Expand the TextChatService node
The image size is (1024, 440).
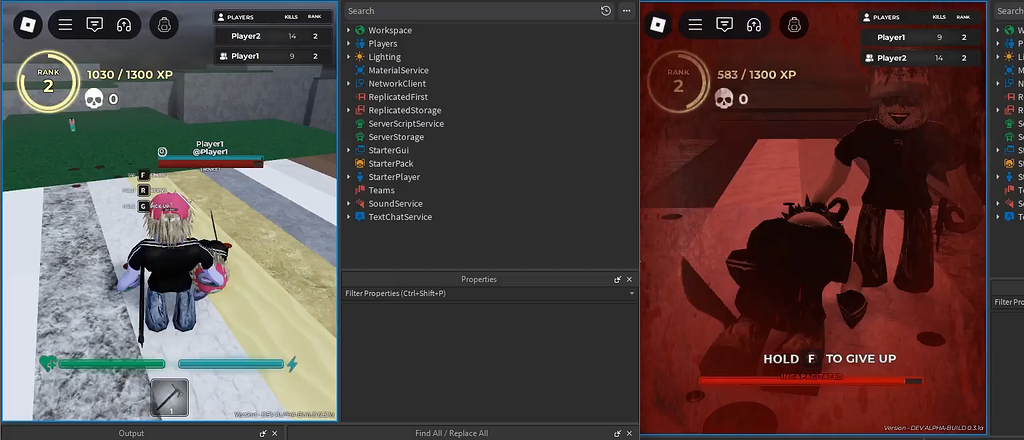[x=349, y=217]
